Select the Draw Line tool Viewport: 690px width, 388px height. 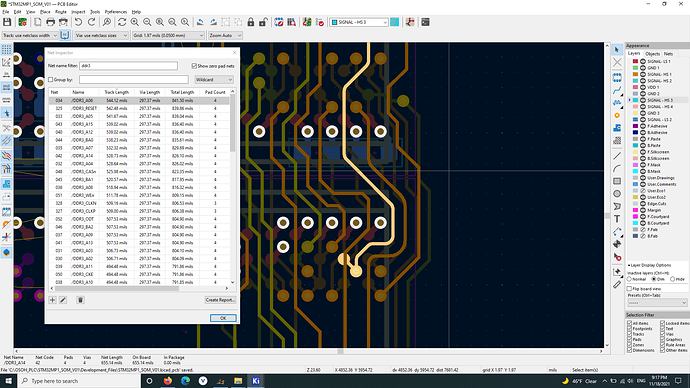(617, 156)
